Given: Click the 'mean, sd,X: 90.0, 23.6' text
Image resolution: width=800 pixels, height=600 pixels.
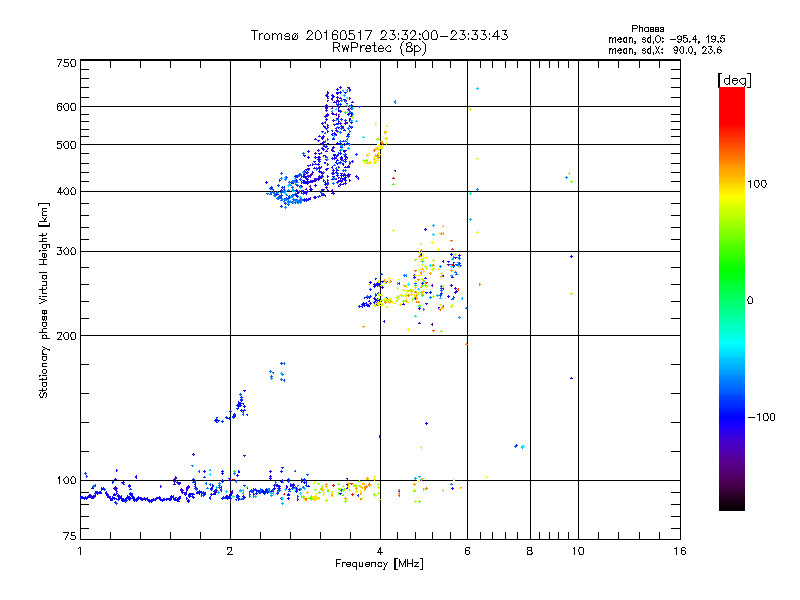Looking at the screenshot, I should [665, 50].
